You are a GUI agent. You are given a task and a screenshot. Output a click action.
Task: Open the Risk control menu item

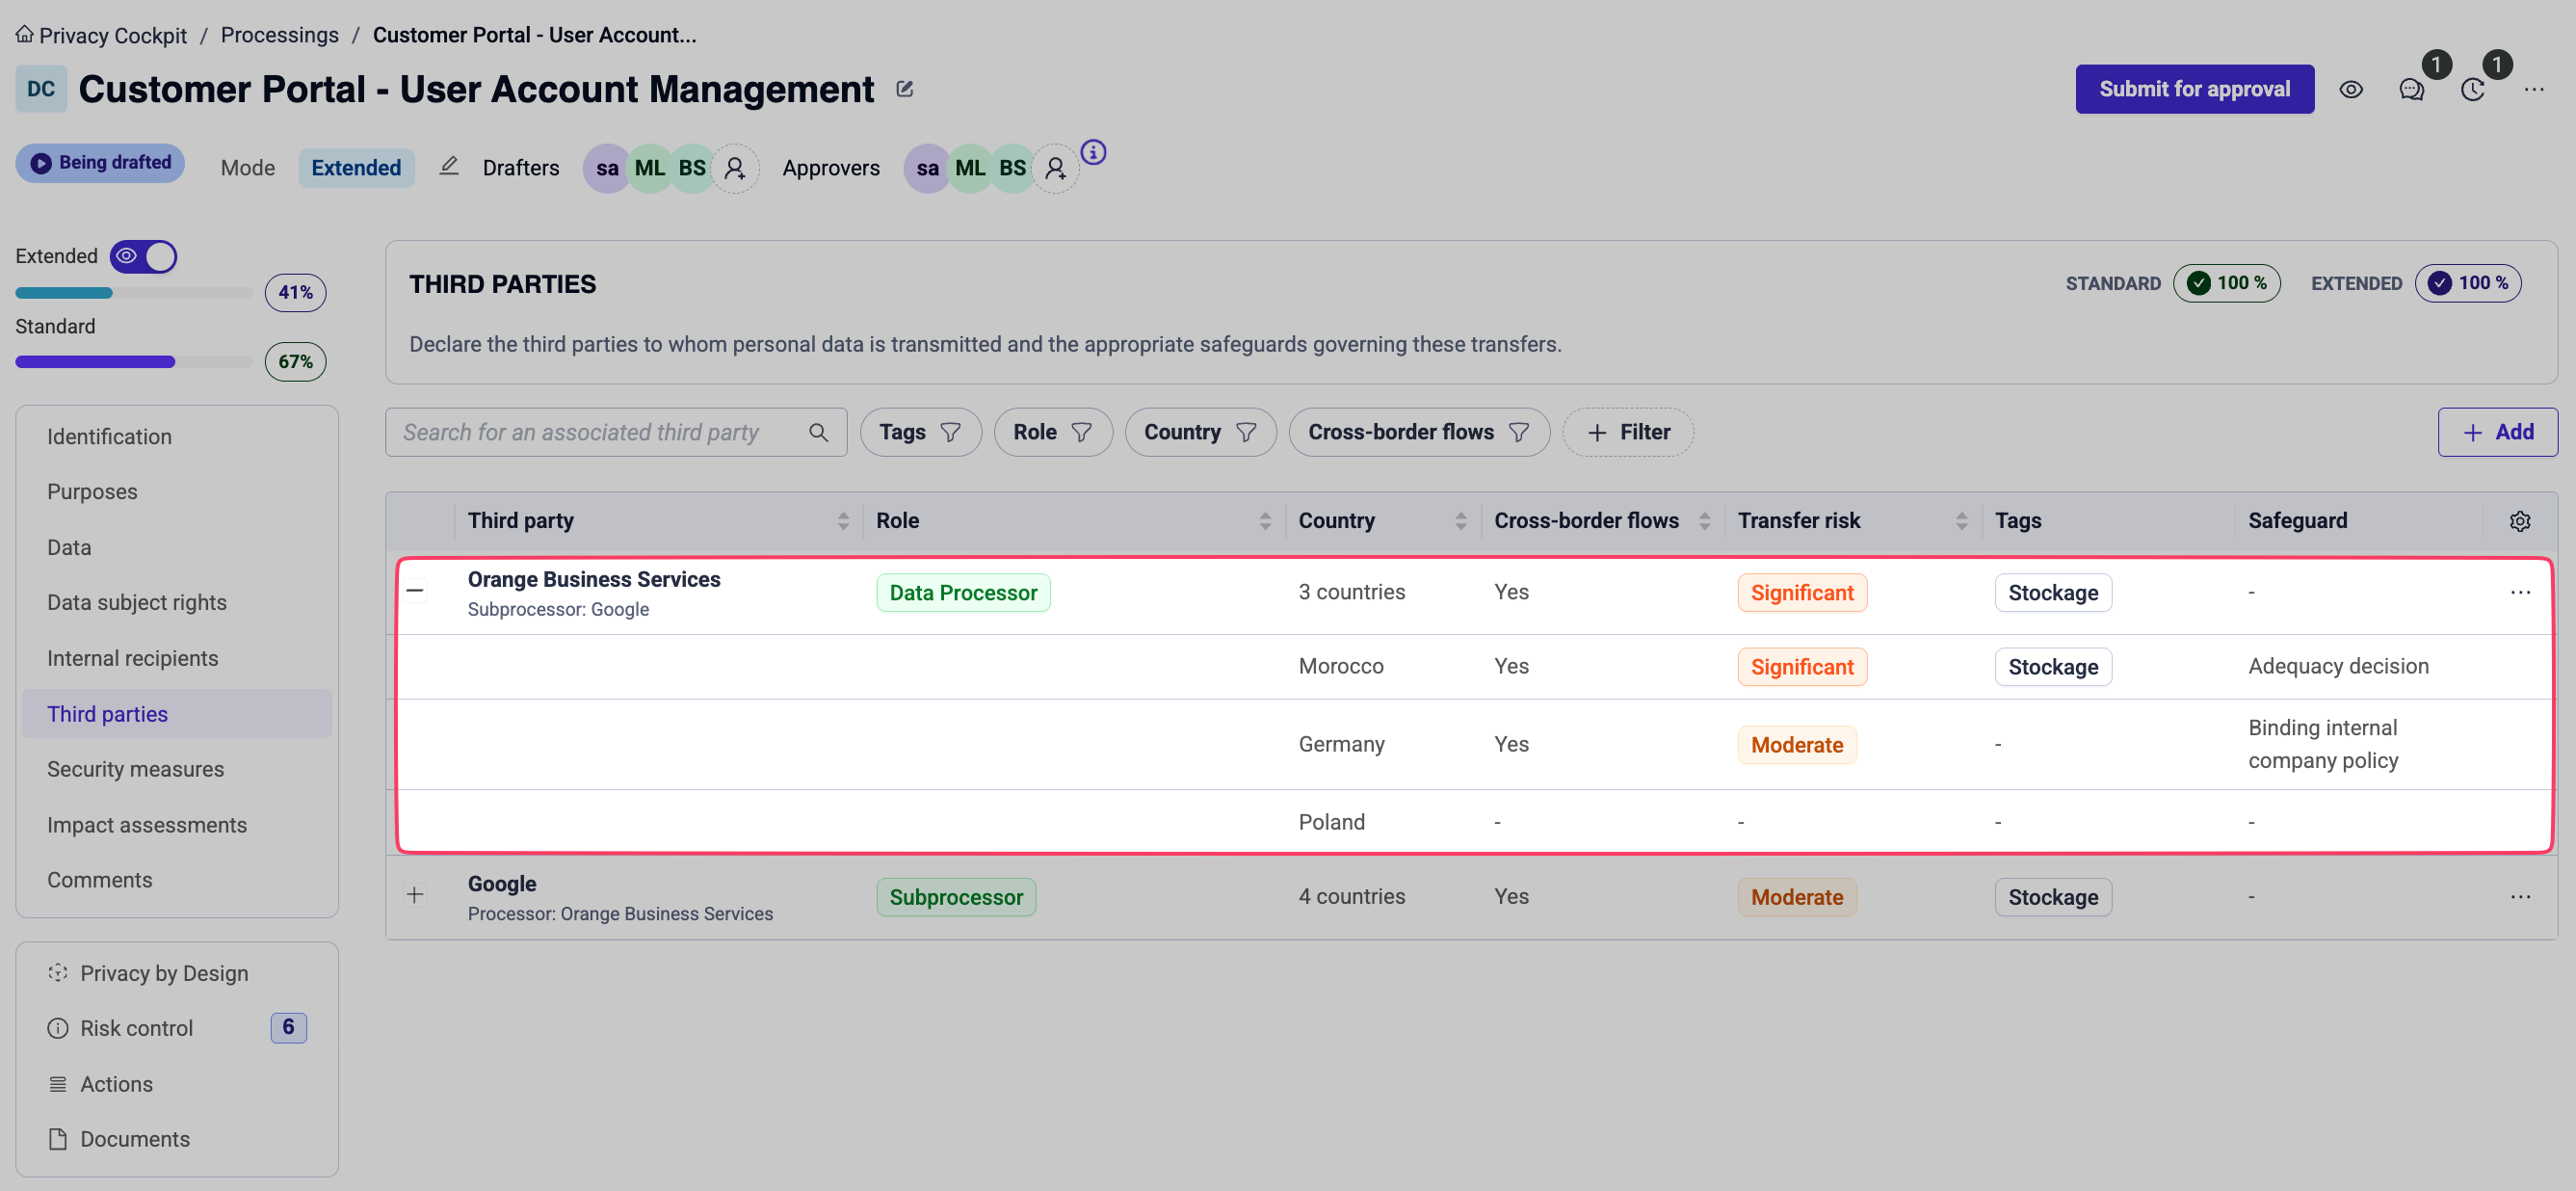pos(136,1028)
